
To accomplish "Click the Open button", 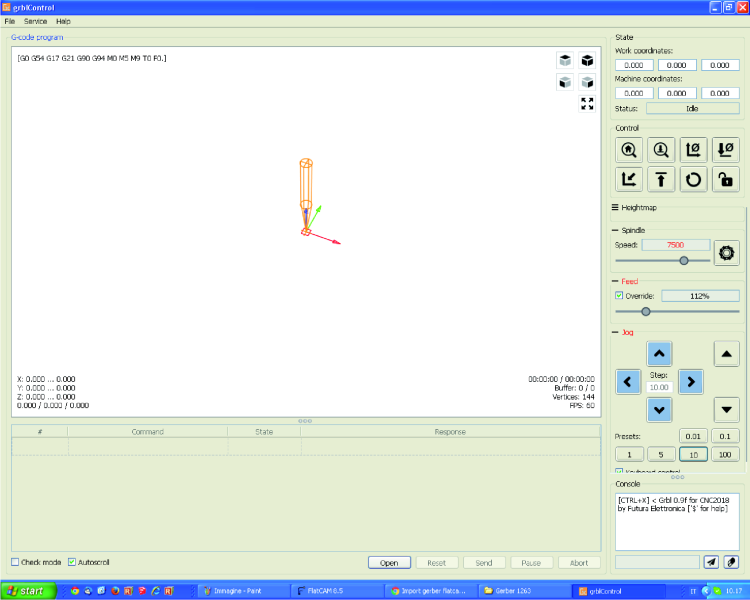I will 389,563.
